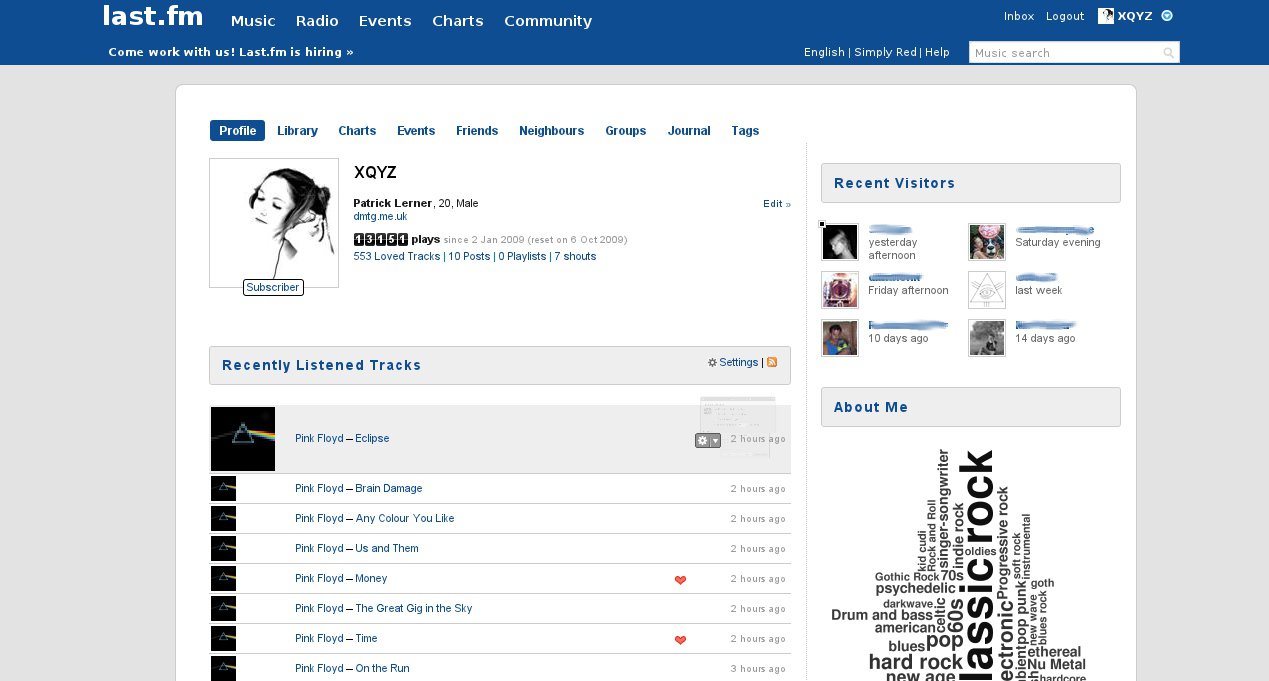Screen dimensions: 1269x681
Task: Open the large Eclipse album artwork
Action: 243,439
